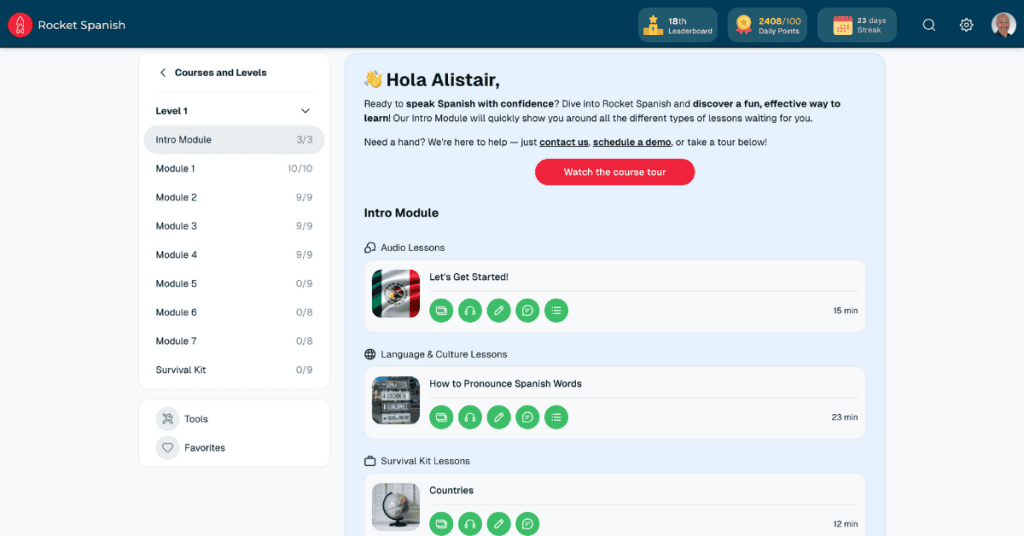Screen dimensions: 1024x536
Task: Select Module 3 in sidebar
Action: tap(234, 226)
